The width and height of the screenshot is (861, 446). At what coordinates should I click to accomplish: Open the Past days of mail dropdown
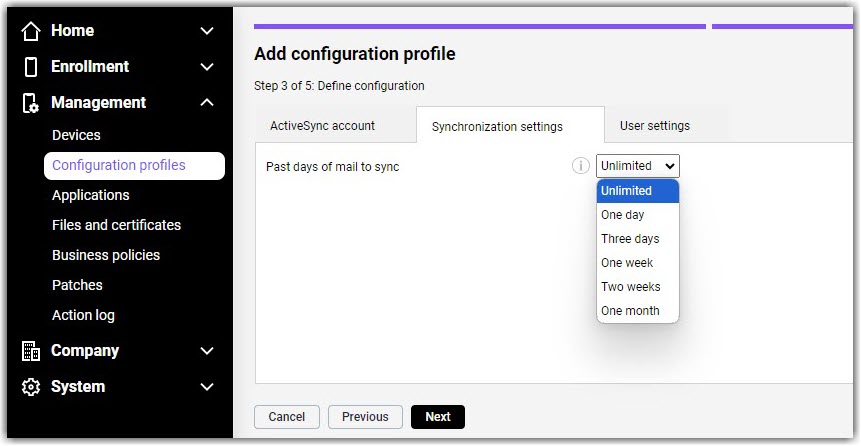[x=638, y=166]
